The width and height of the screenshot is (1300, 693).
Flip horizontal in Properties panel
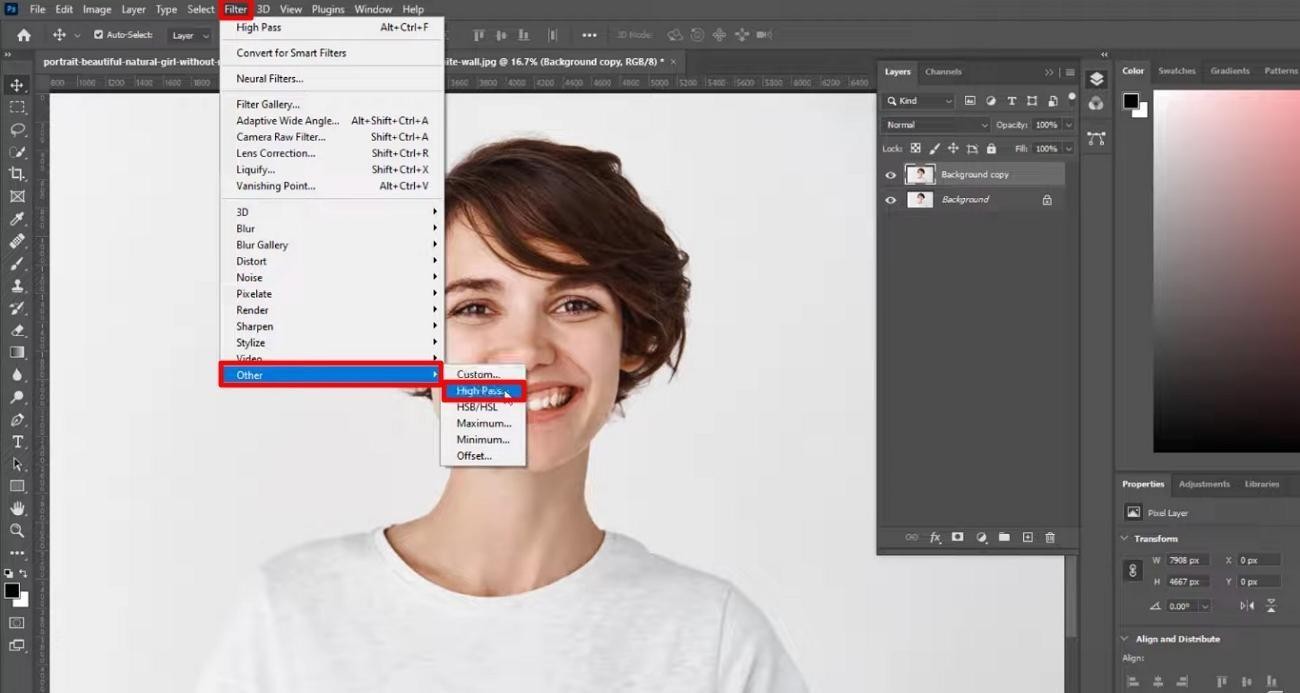(1247, 606)
